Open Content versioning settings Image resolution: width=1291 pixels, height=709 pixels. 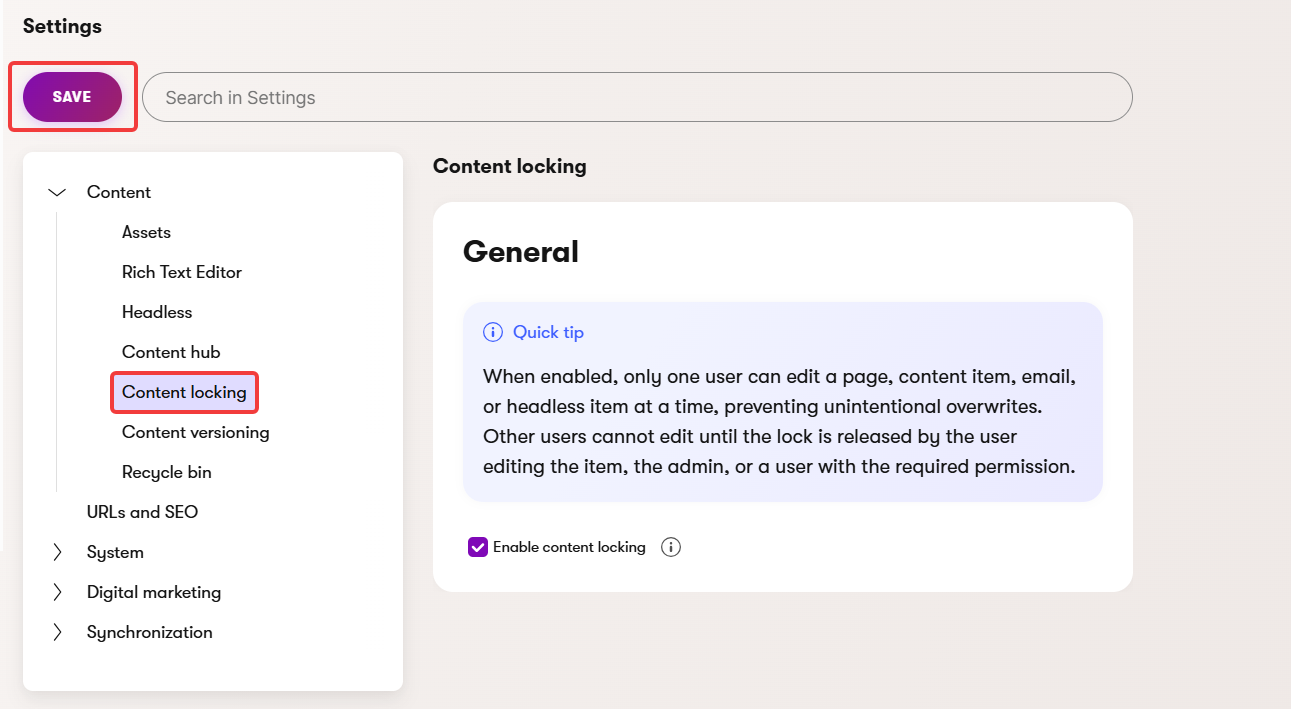click(x=196, y=432)
